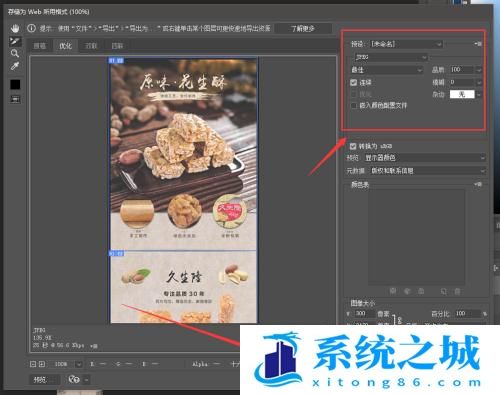Image resolution: width=500 pixels, height=395 pixels.
Task: Open the 品质 quality slider arrow
Action: (479, 70)
